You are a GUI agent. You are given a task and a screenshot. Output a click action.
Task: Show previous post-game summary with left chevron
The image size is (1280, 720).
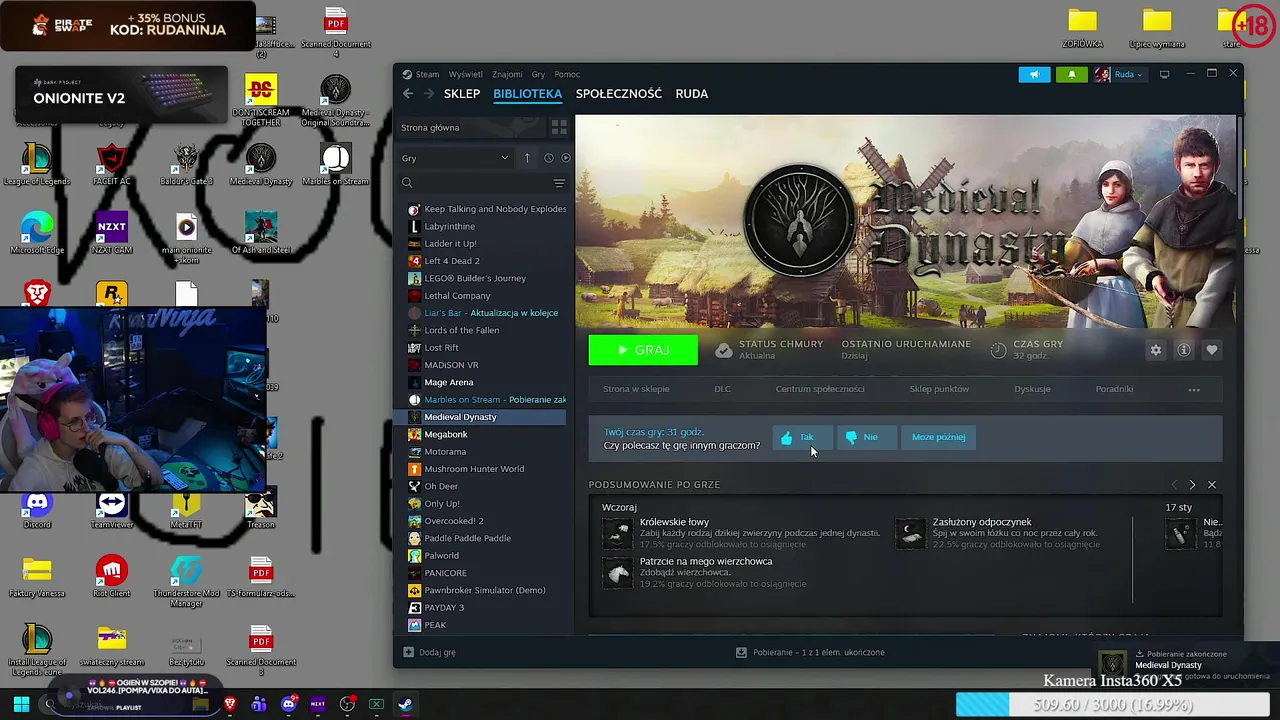pyautogui.click(x=1174, y=485)
